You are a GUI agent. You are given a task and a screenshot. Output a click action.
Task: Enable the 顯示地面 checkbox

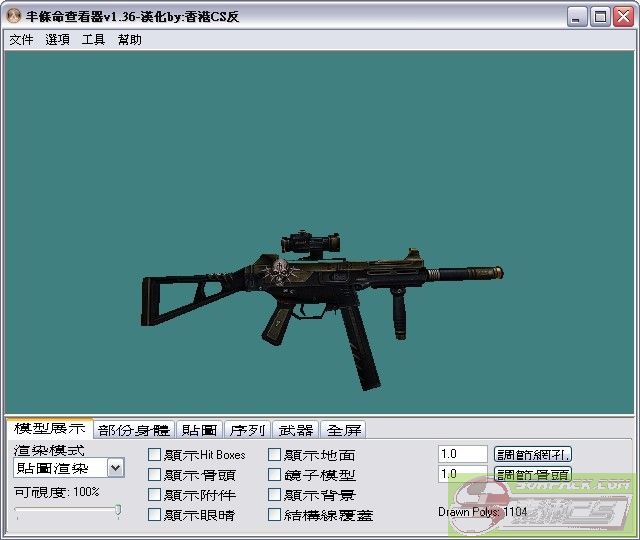275,455
